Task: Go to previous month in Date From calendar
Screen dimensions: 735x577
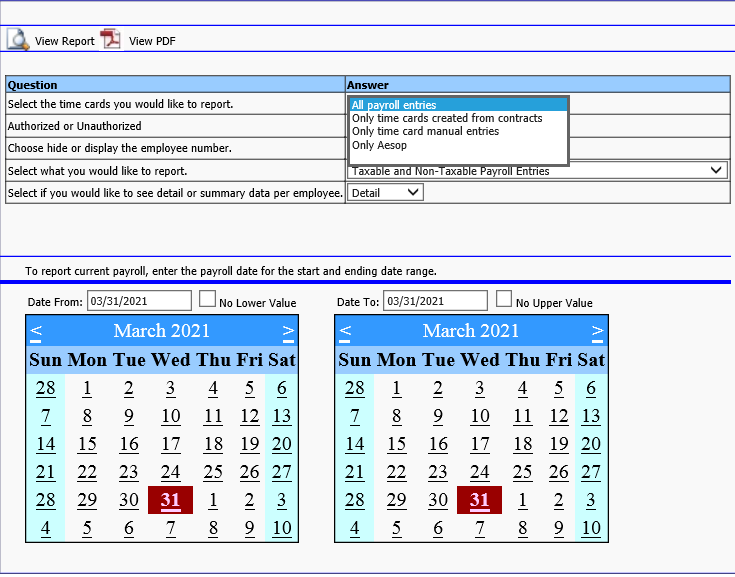Action: (x=36, y=331)
